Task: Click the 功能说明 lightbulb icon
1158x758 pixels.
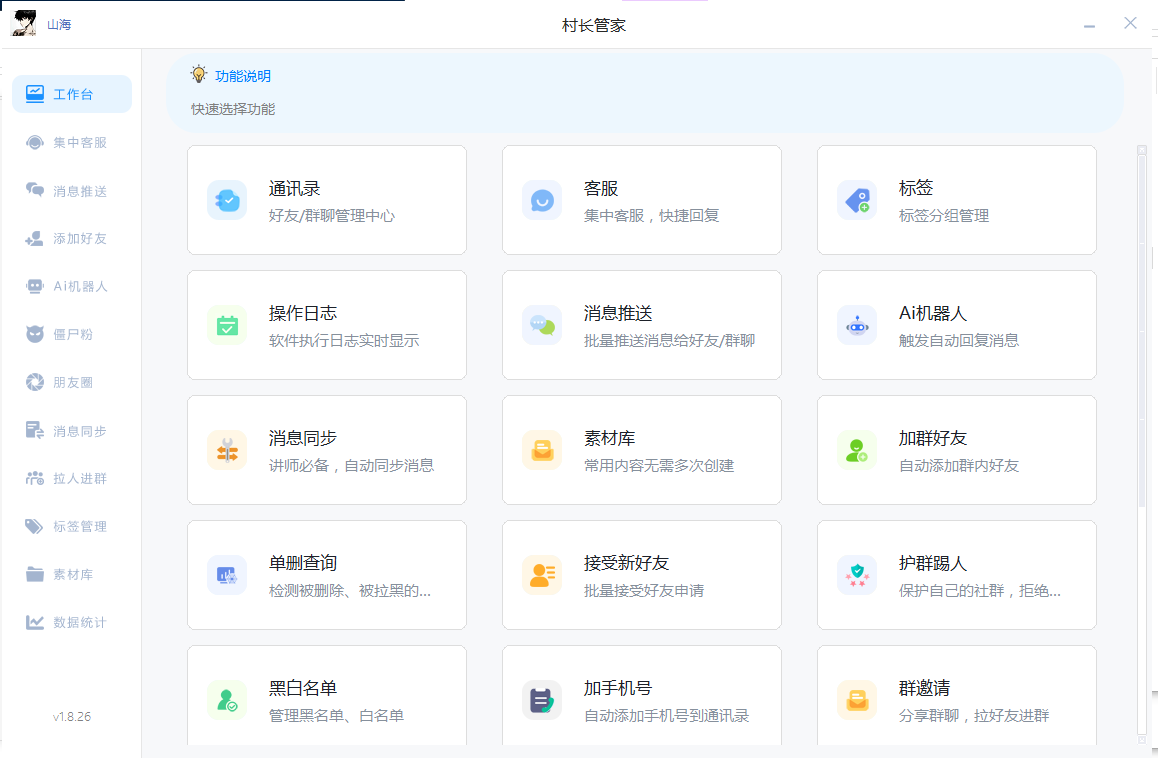Action: point(199,75)
